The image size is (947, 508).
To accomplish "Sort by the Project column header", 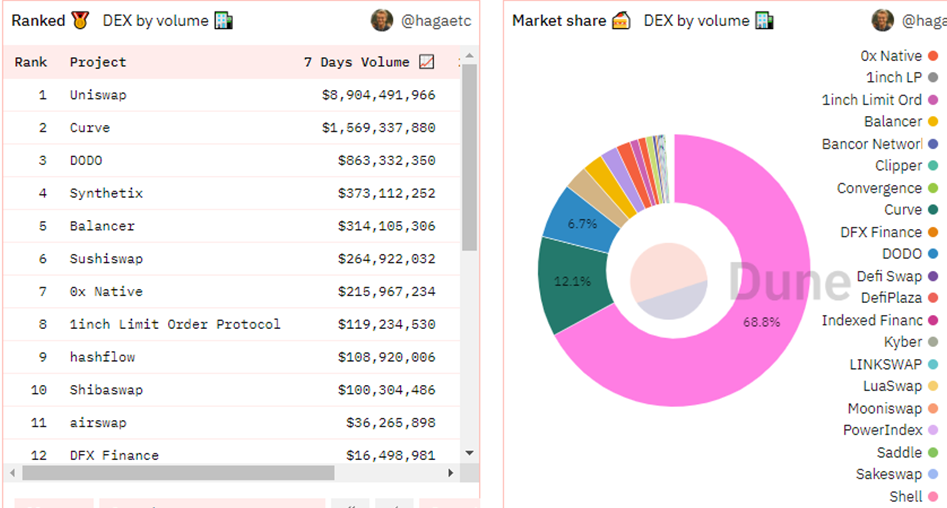I will click(x=98, y=62).
